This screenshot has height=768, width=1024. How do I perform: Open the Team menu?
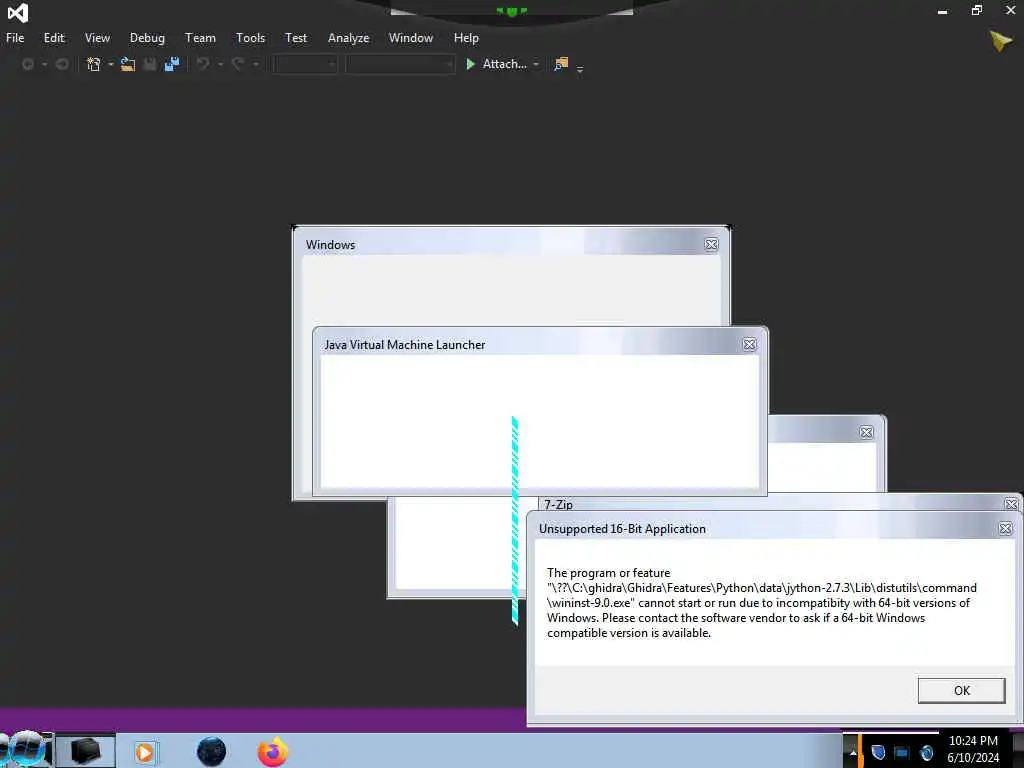click(x=200, y=38)
